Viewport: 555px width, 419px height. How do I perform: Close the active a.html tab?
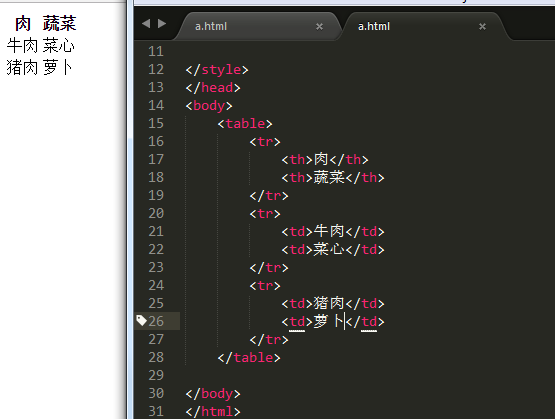(482, 27)
